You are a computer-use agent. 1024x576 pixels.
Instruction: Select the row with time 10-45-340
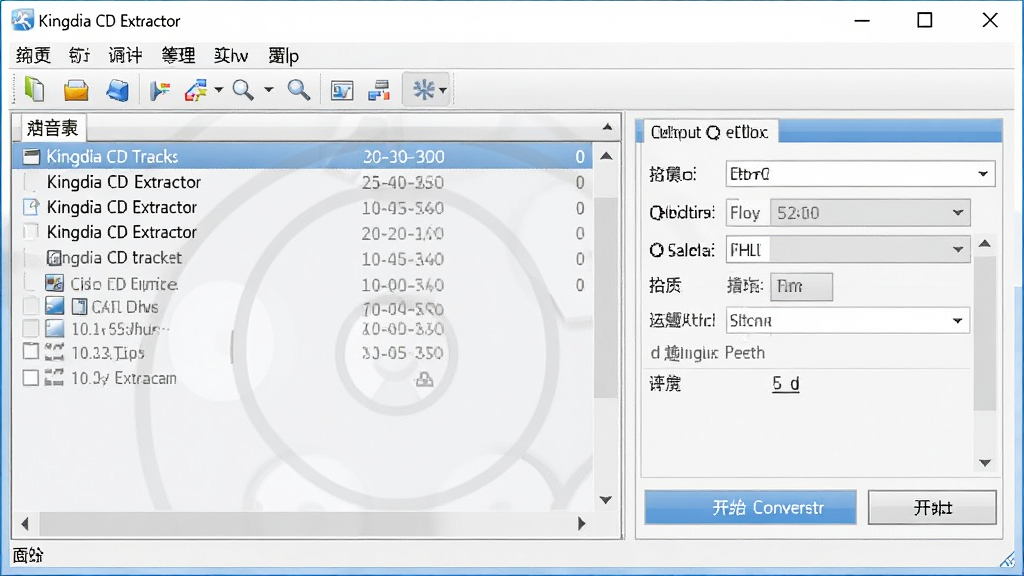pos(302,259)
